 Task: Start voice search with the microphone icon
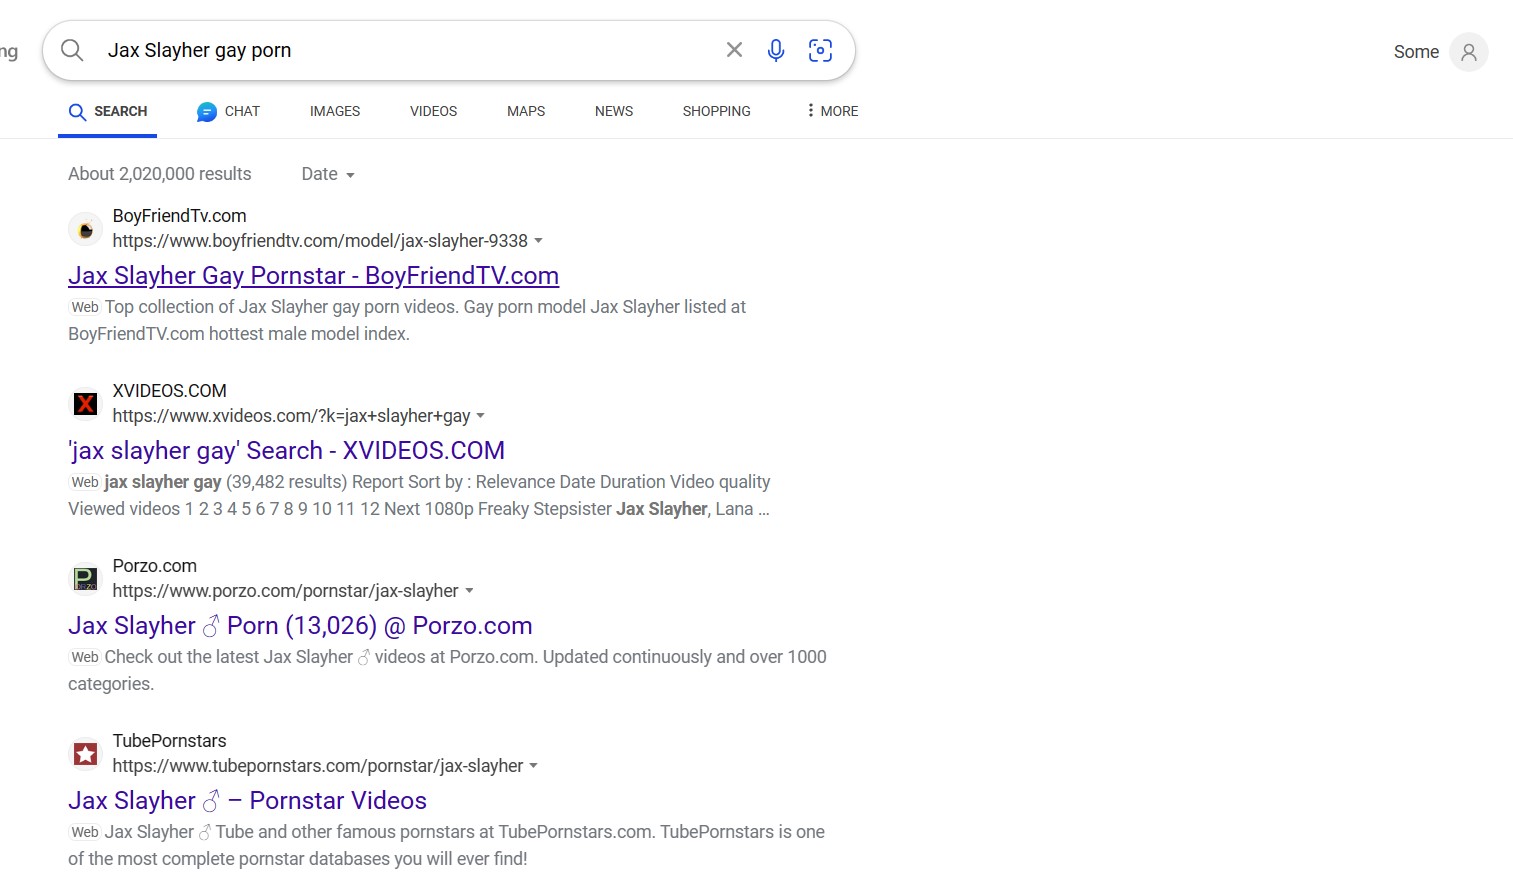pos(776,50)
